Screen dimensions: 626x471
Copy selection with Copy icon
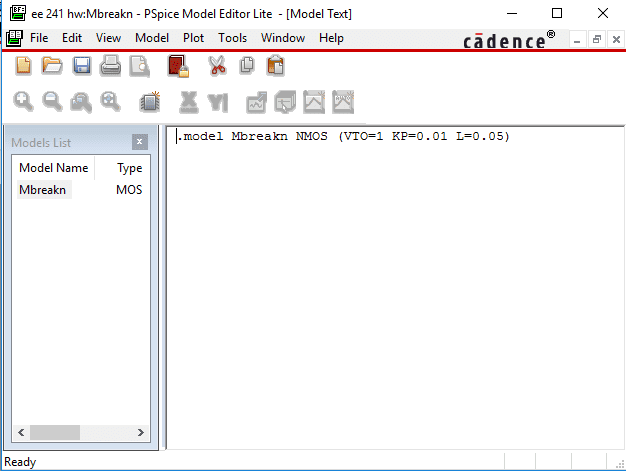(x=247, y=65)
